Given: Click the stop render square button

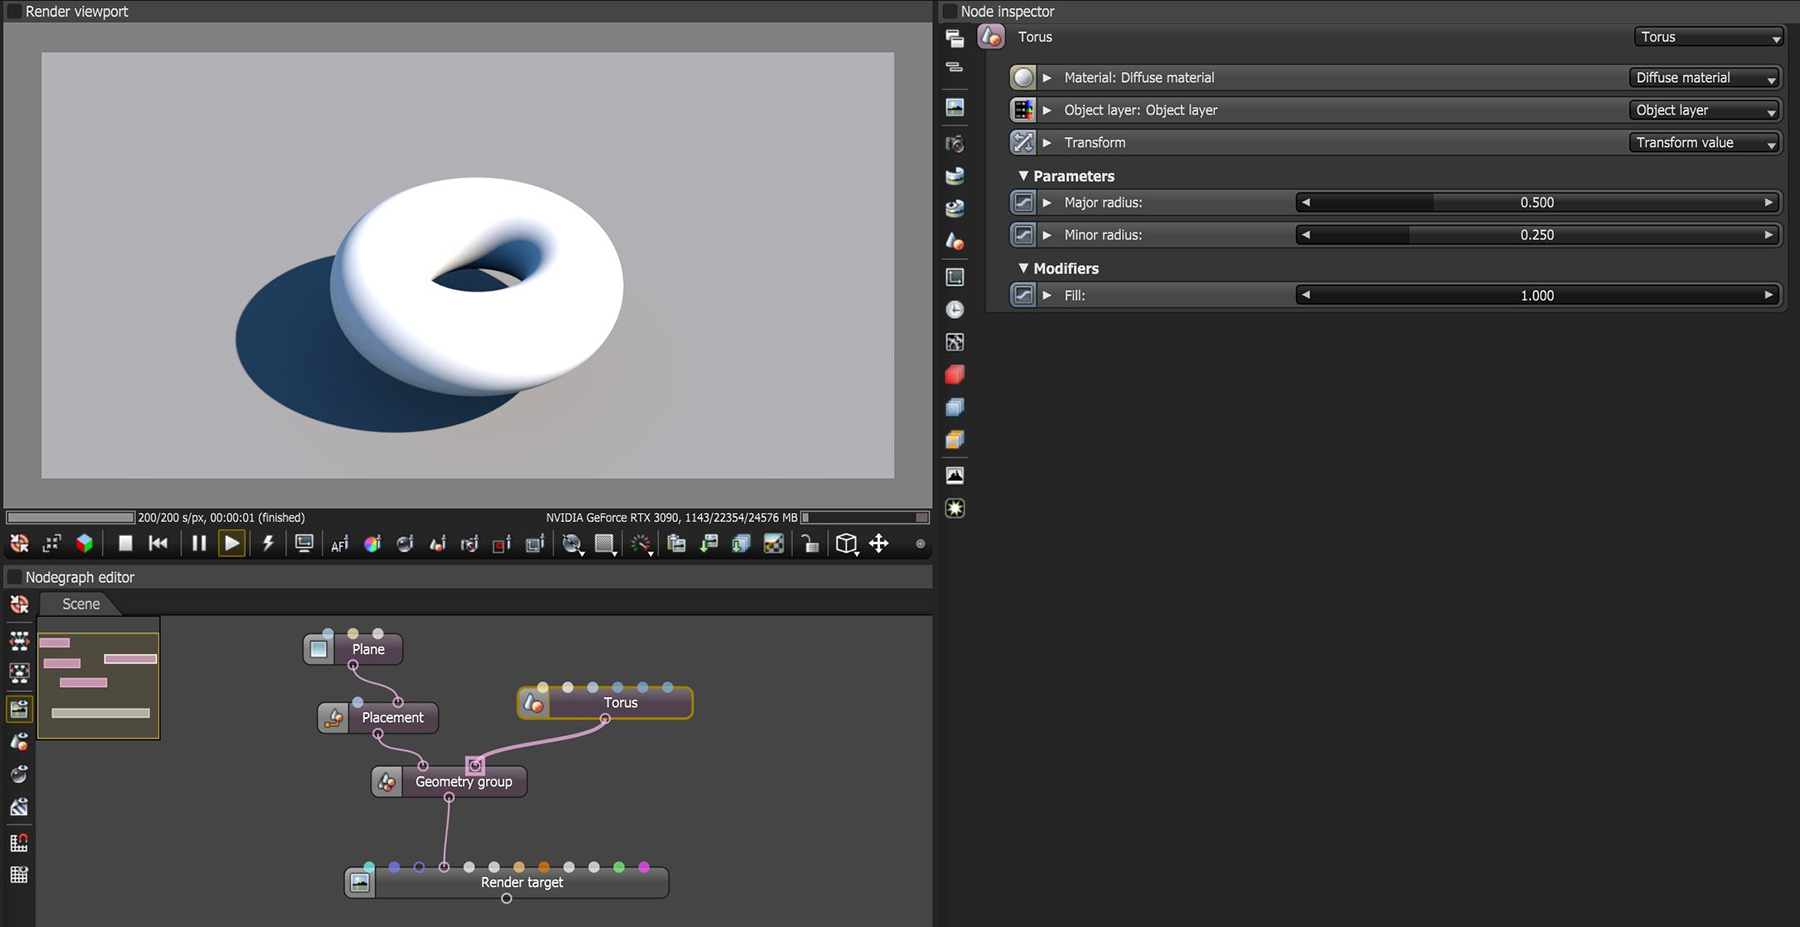Looking at the screenshot, I should [125, 543].
